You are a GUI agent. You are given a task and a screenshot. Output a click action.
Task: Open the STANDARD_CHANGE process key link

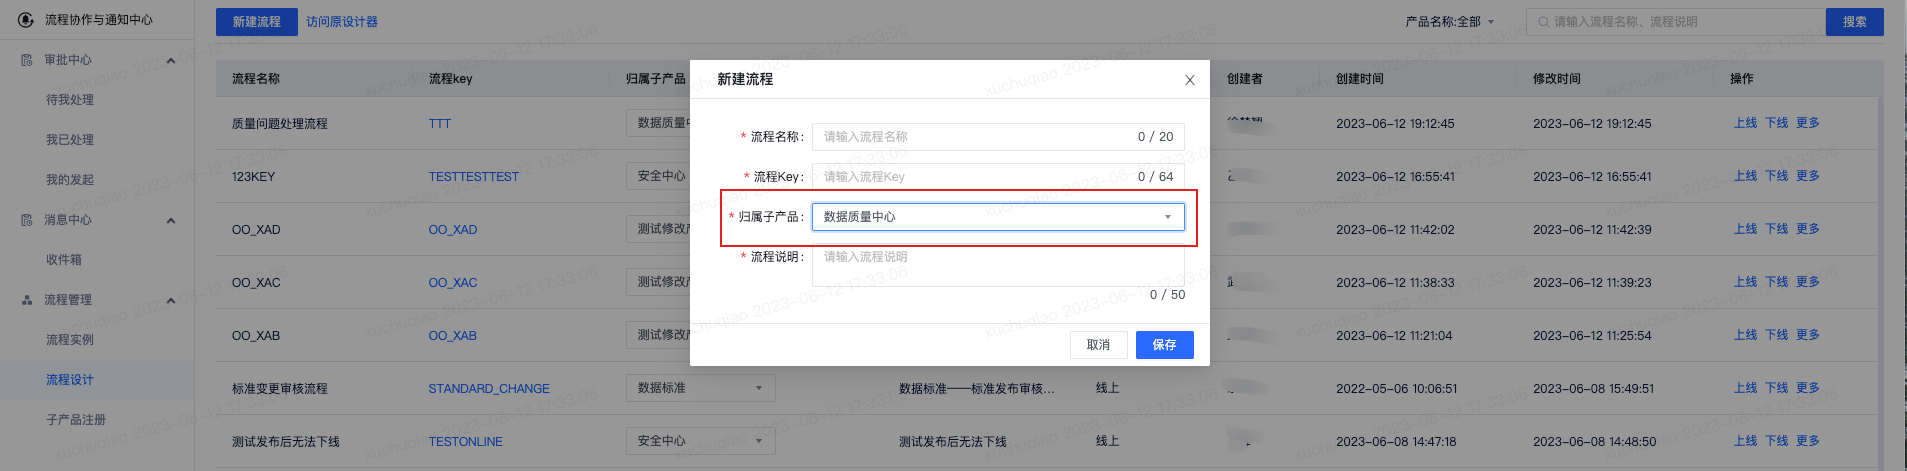[489, 389]
